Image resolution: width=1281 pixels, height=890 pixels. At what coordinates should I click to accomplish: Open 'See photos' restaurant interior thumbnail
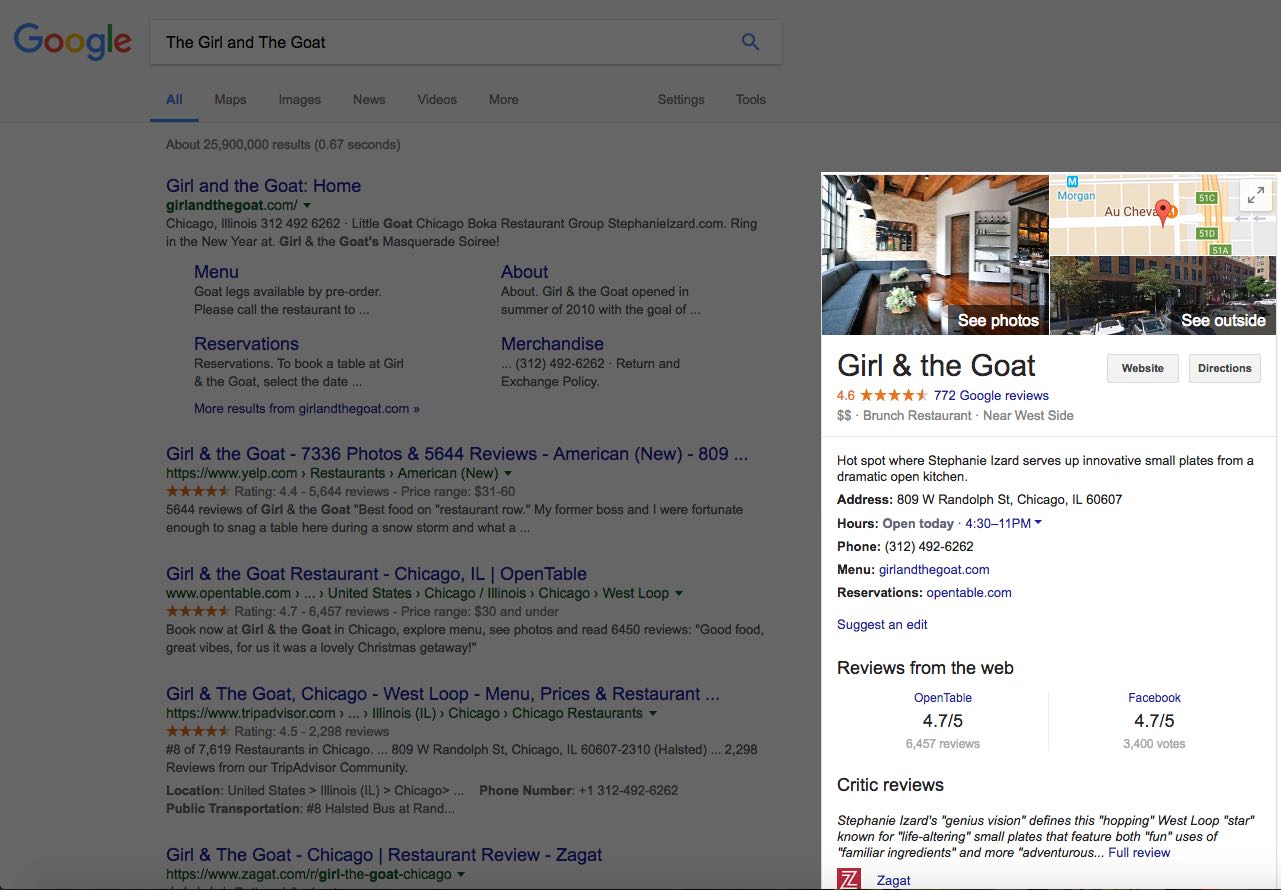(935, 254)
